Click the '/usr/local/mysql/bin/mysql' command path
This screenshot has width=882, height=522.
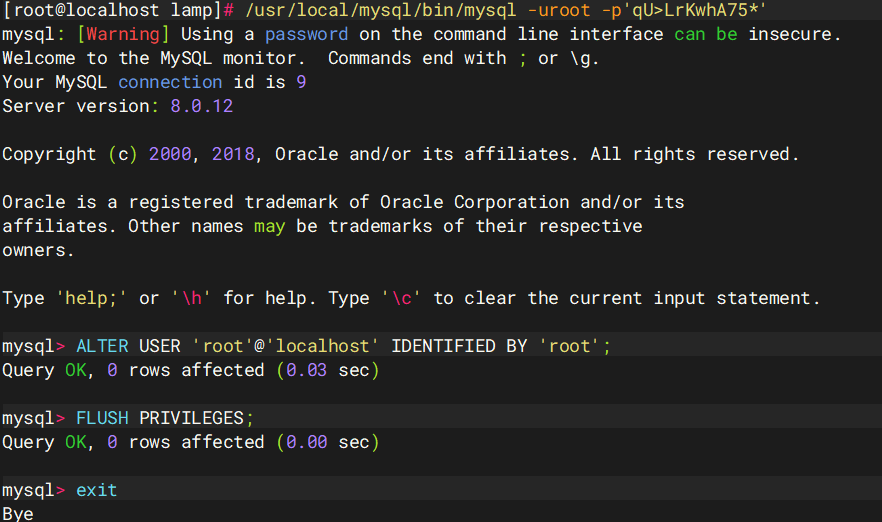click(x=381, y=10)
